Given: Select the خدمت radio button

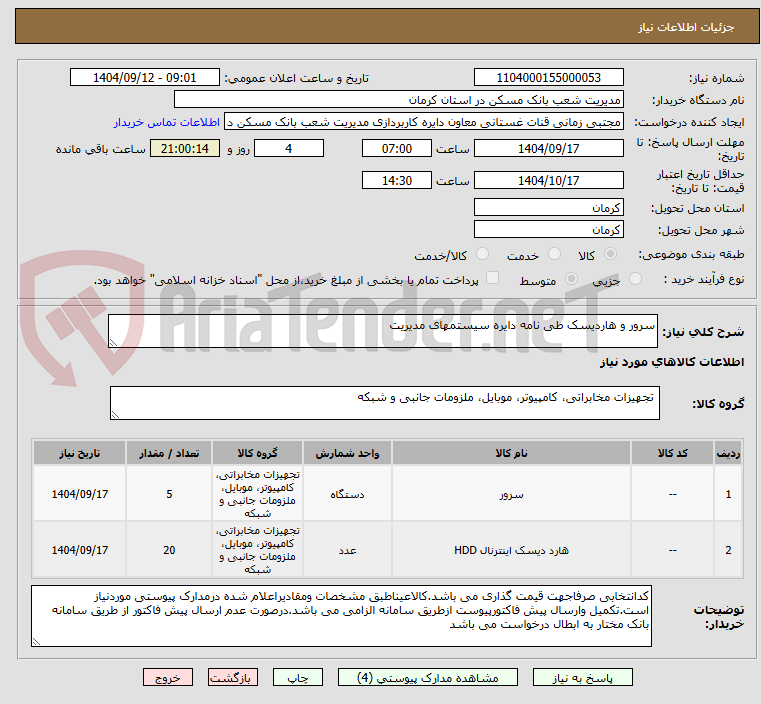Looking at the screenshot, I should click(554, 254).
